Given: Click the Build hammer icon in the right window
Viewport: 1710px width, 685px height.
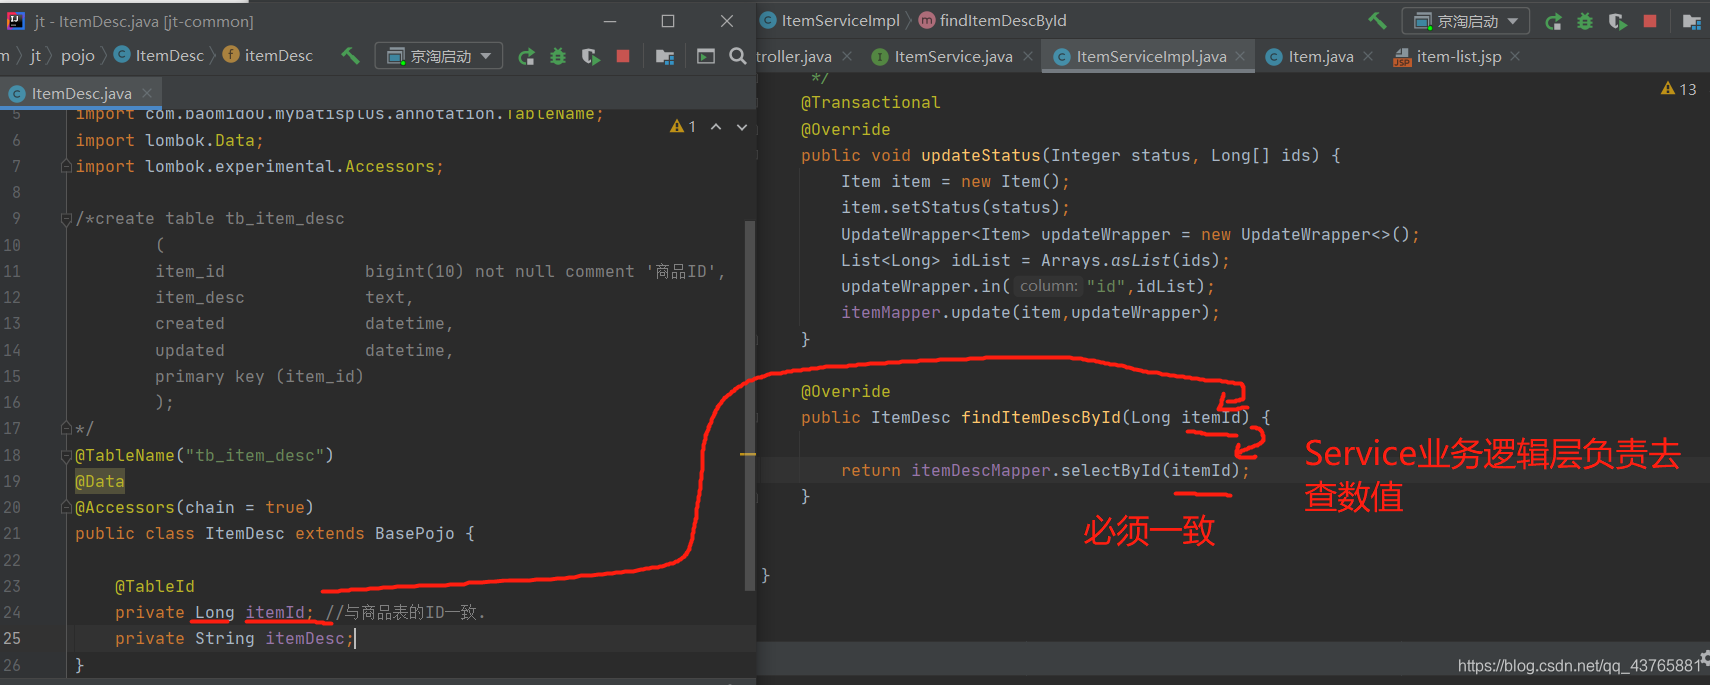Looking at the screenshot, I should pyautogui.click(x=1378, y=20).
